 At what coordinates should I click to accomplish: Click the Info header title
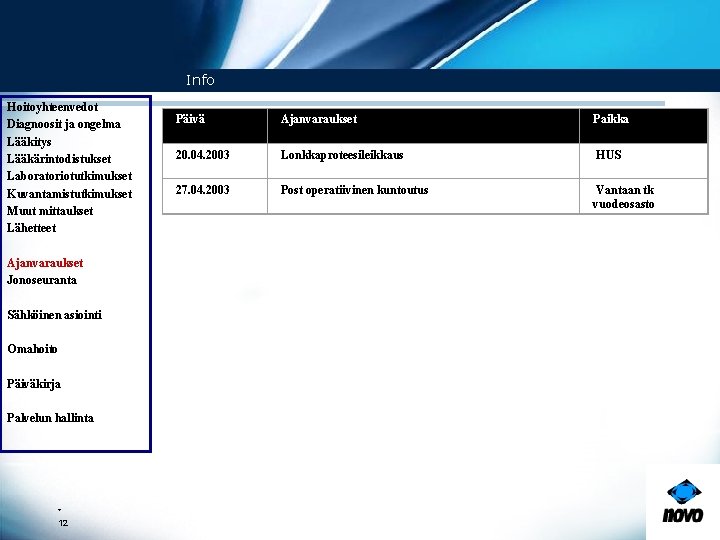coord(200,80)
